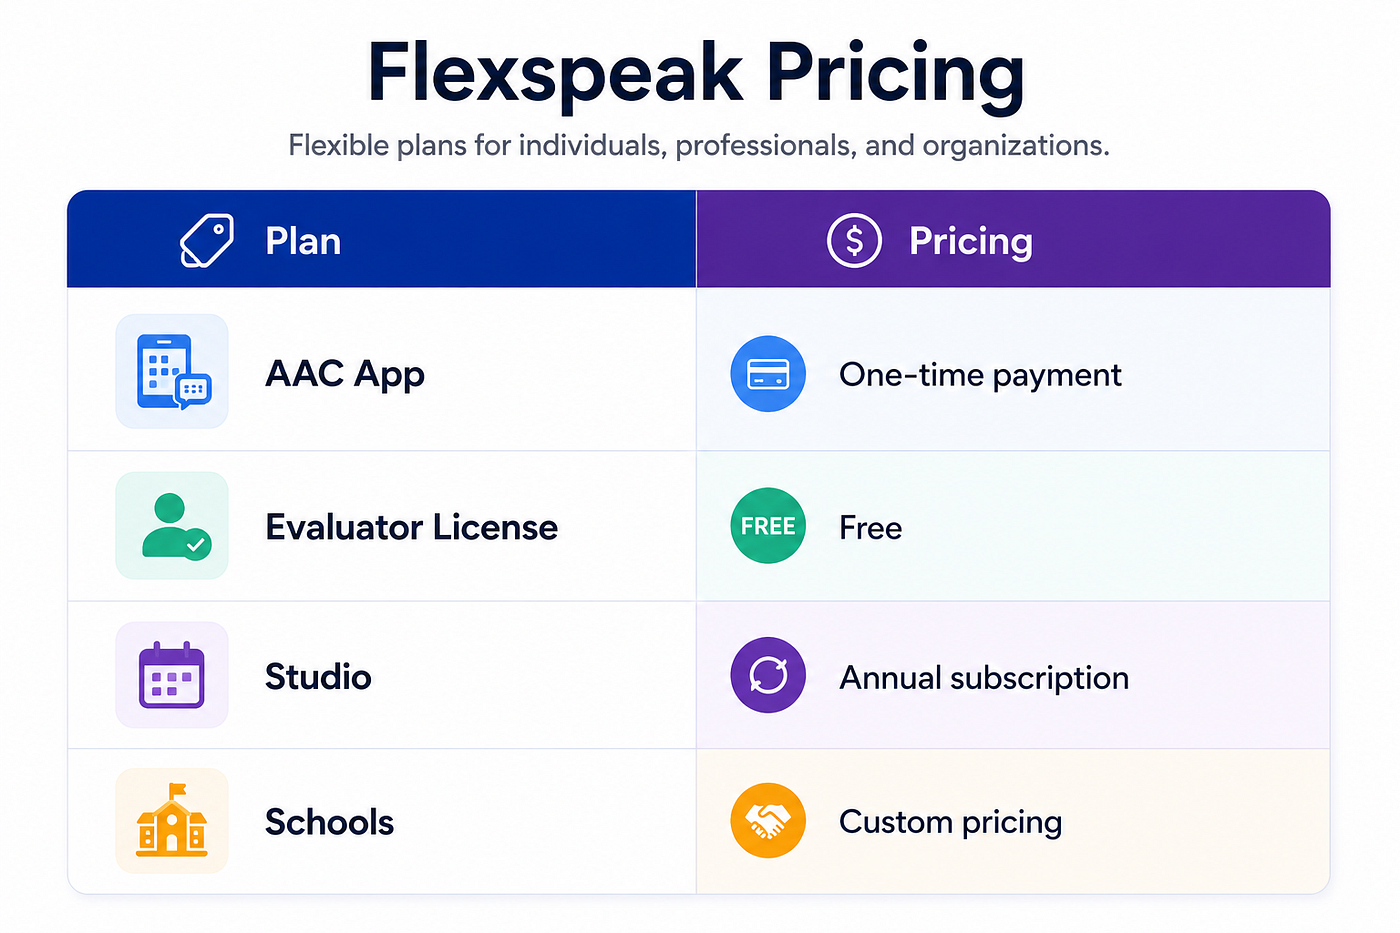The image size is (1400, 933).
Task: Click the orange Schools building icon
Action: pos(172,820)
